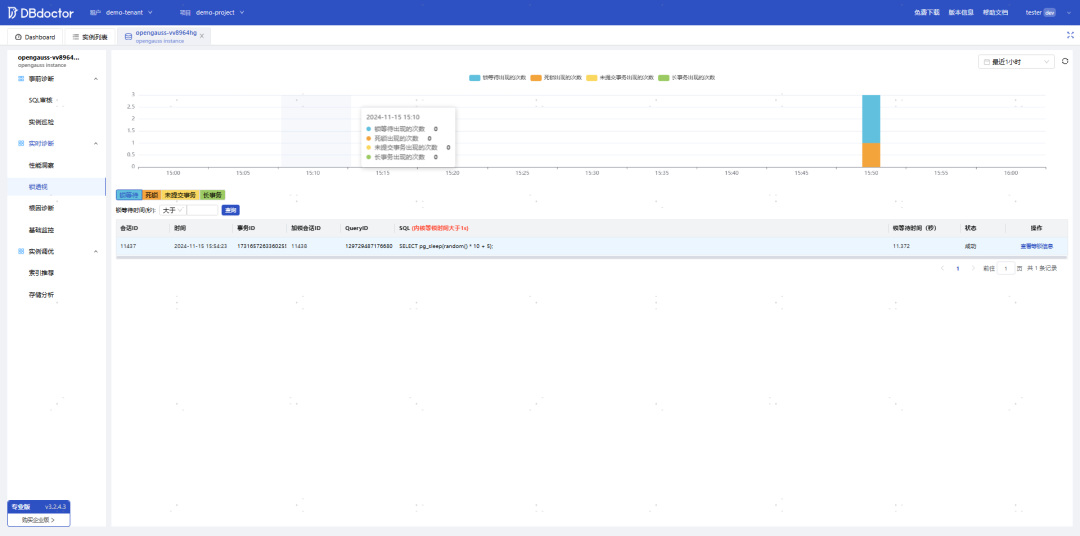Toggle 未提交事务出现的次数 legend series
The height and width of the screenshot is (536, 1080).
click(620, 78)
